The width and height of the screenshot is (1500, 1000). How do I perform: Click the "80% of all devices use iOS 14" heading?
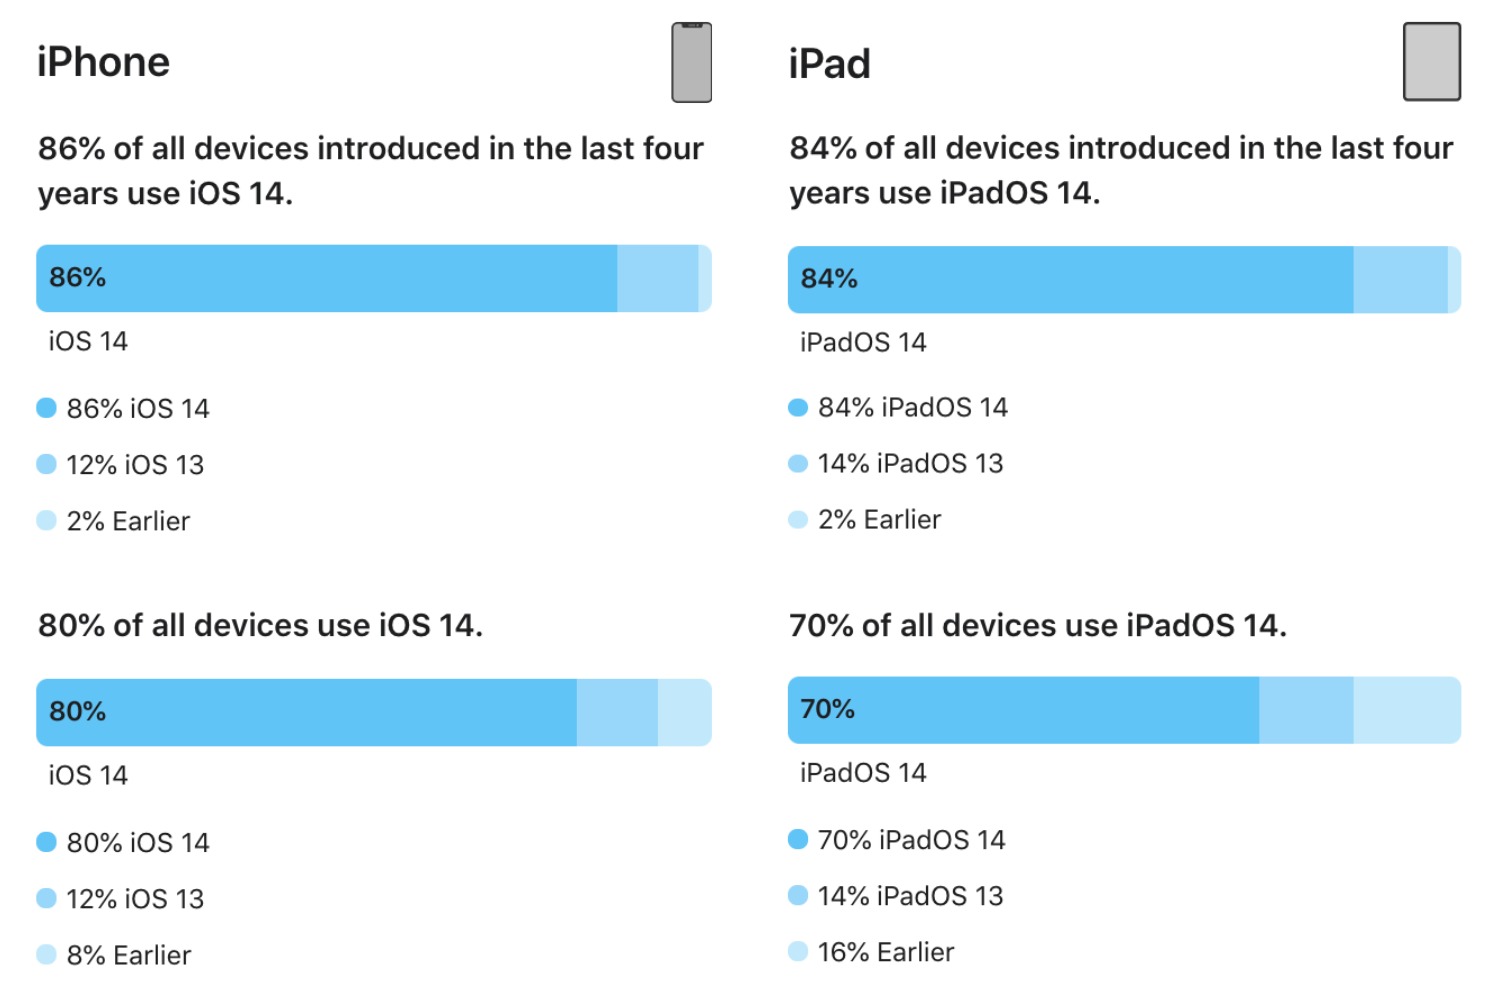pyautogui.click(x=261, y=625)
